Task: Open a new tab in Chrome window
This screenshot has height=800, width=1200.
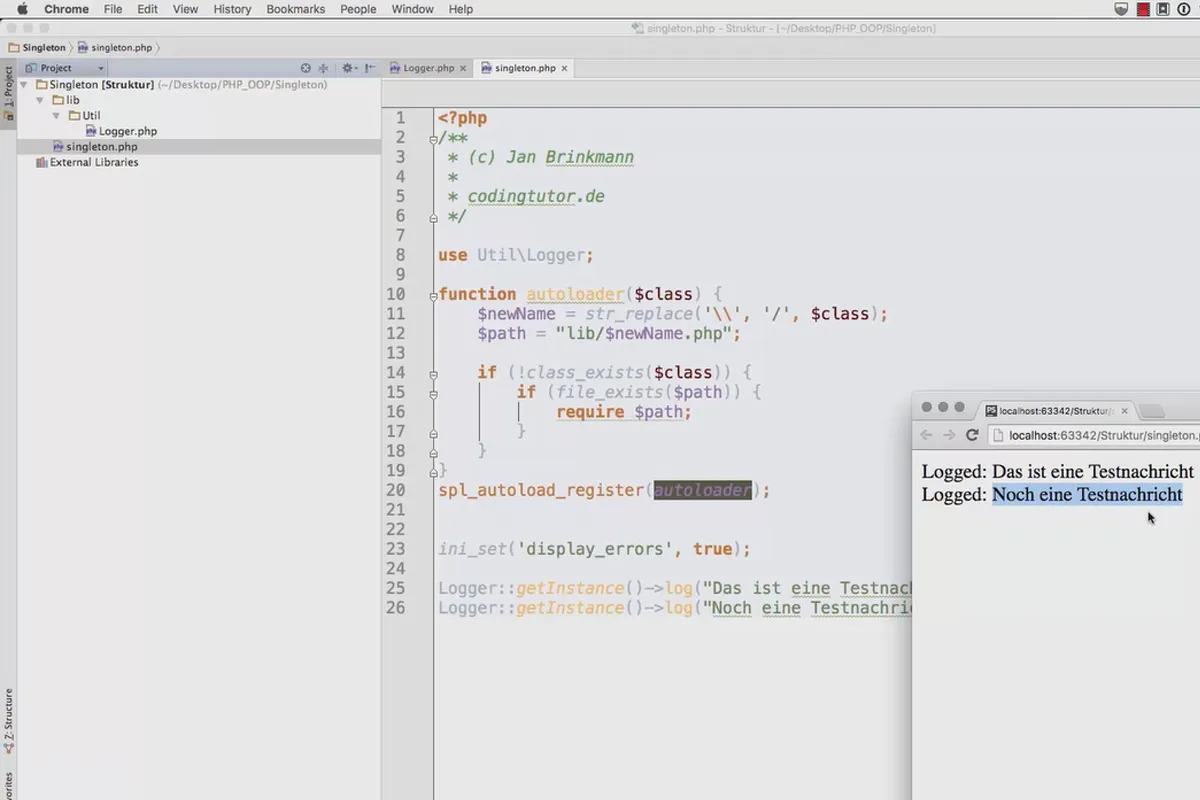Action: click(1152, 411)
